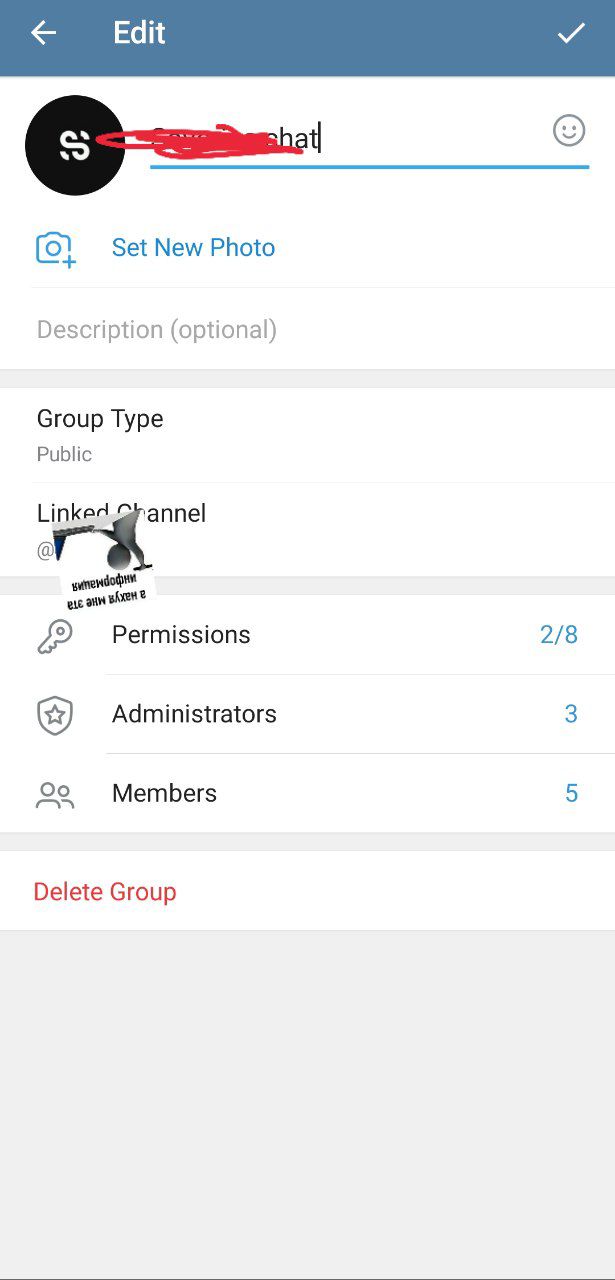615x1280 pixels.
Task: Focus the group name text field
Action: click(x=348, y=139)
